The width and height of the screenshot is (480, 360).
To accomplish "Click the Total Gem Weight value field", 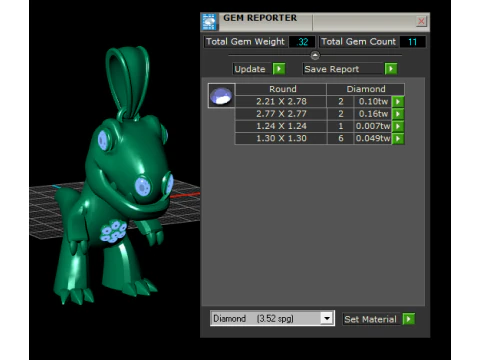I will (x=302, y=42).
